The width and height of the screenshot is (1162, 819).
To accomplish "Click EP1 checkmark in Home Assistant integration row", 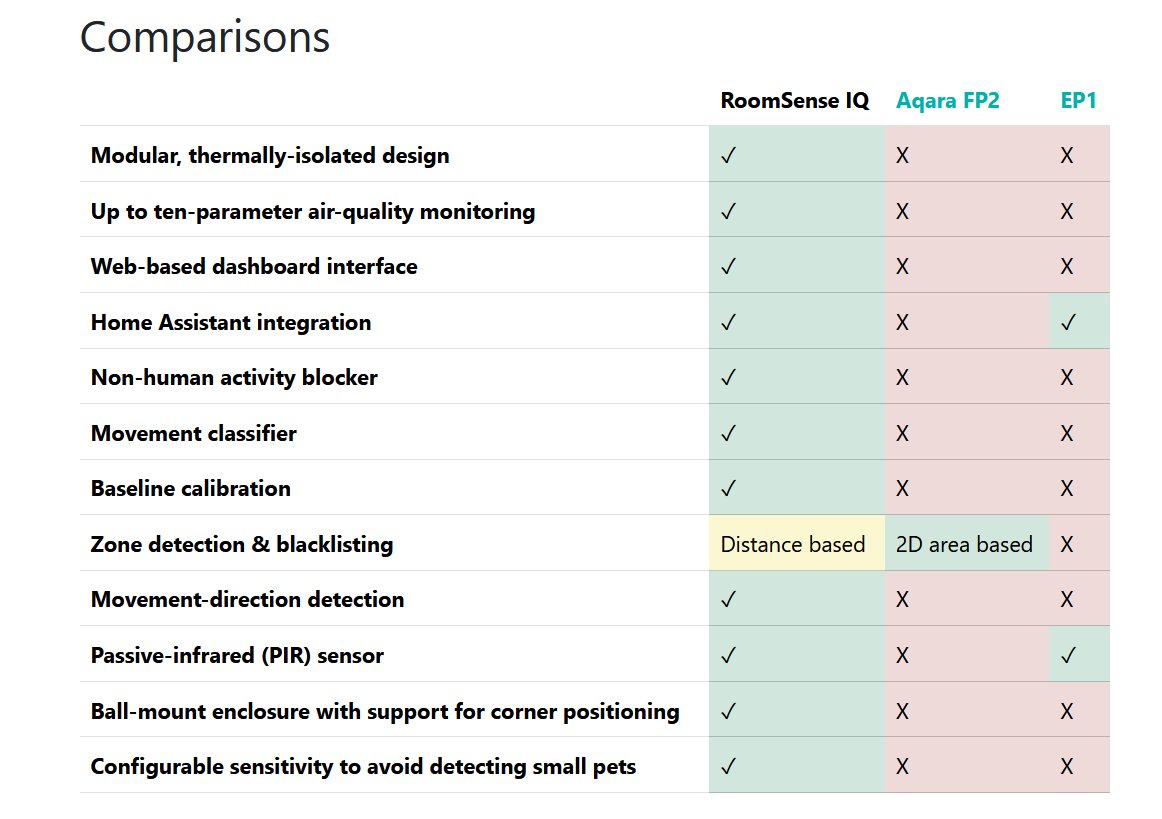I will [x=1068, y=322].
